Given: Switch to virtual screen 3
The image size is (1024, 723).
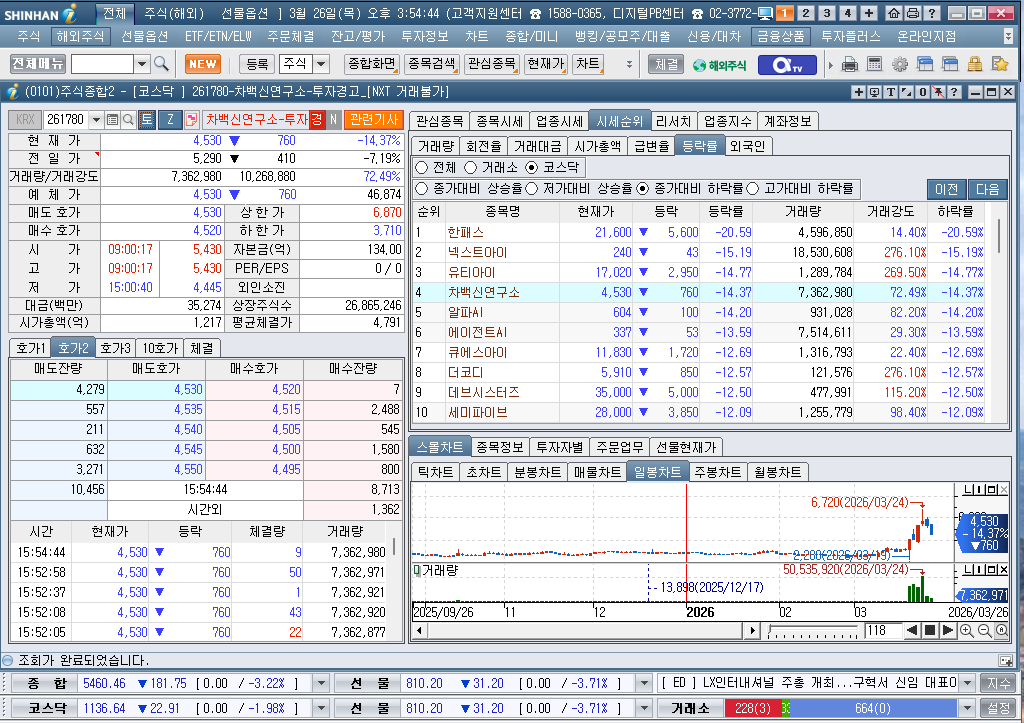Looking at the screenshot, I should [827, 13].
